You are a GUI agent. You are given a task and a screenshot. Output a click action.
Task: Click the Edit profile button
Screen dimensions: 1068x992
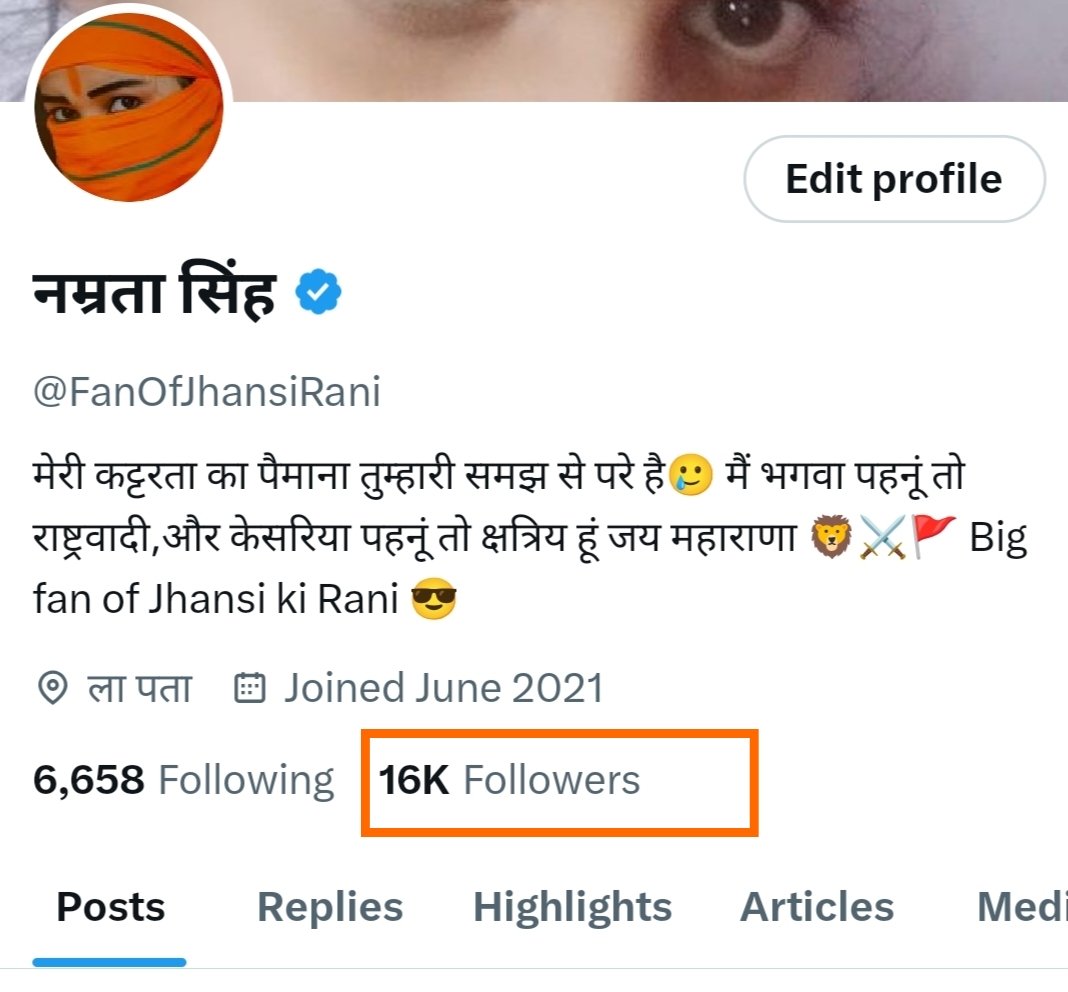pos(894,179)
